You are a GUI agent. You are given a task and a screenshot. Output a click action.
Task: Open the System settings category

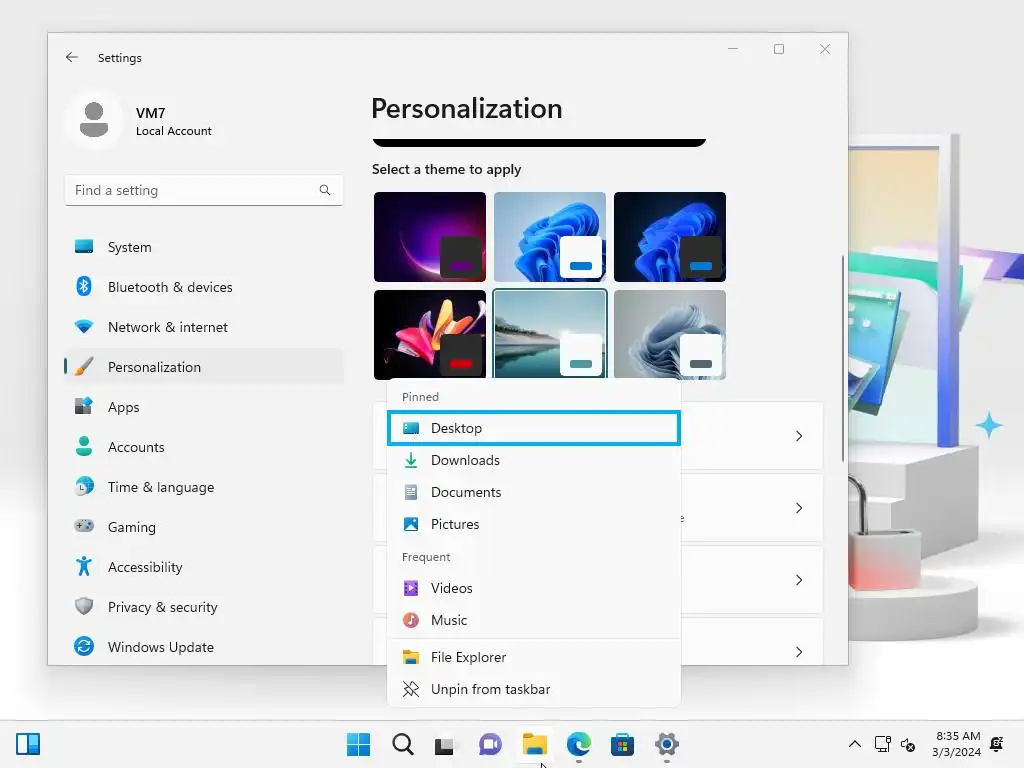[204, 247]
